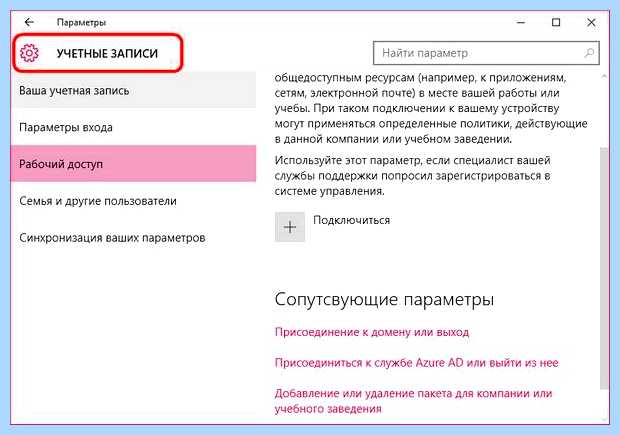Viewport: 620px width, 435px height.
Task: Open Присоединиться к службе Azure AD link
Action: (x=416, y=363)
